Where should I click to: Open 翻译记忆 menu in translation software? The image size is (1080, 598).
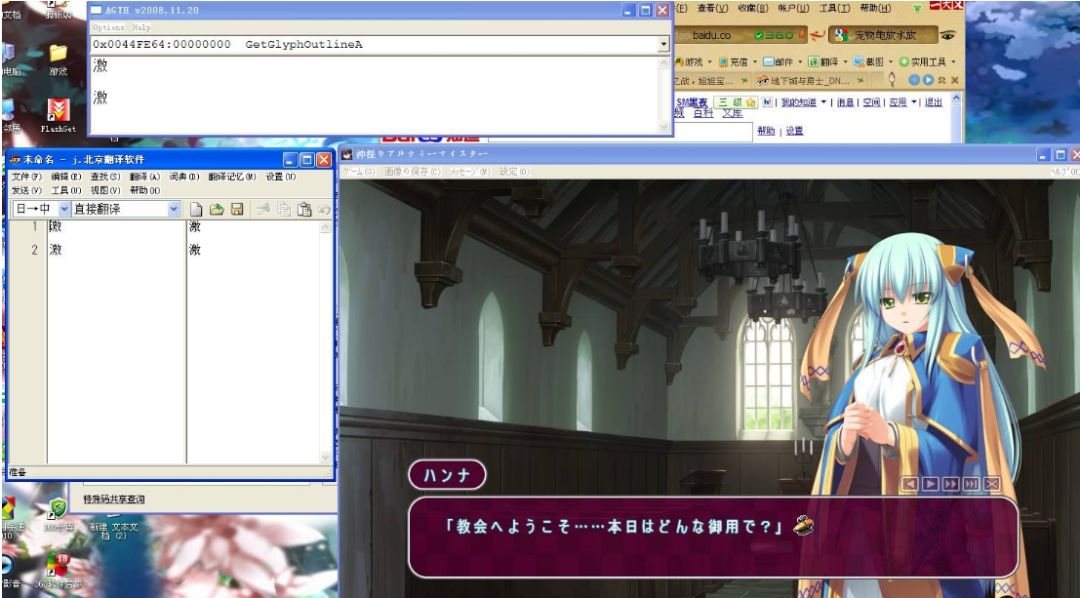[231, 177]
